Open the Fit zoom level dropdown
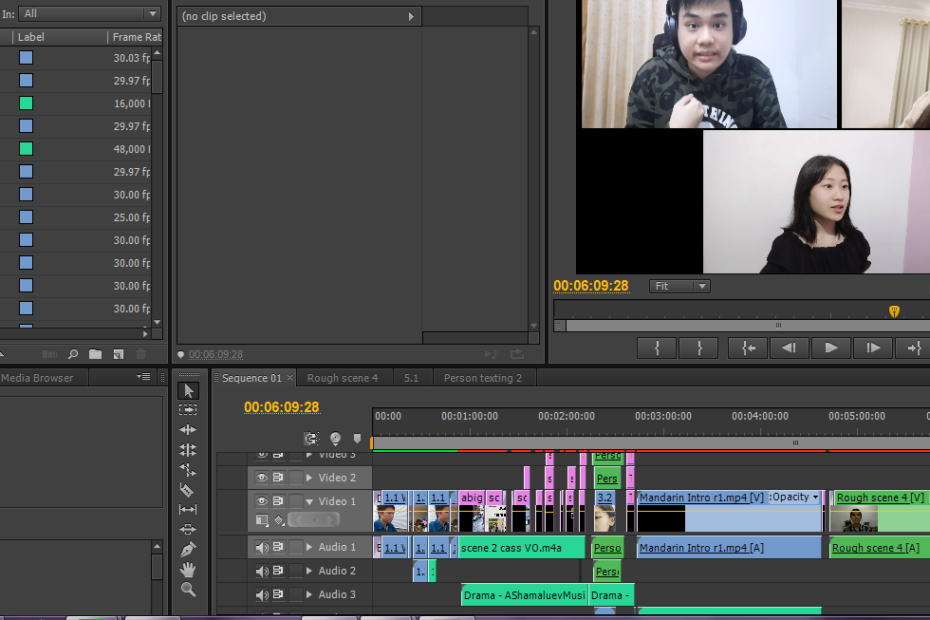 680,286
